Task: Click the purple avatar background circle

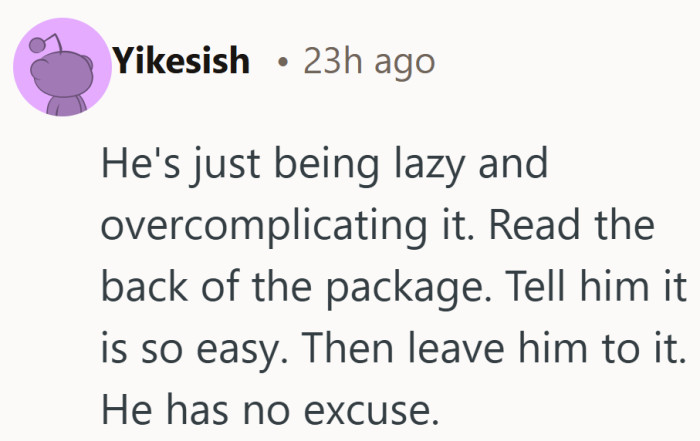Action: [84, 95]
